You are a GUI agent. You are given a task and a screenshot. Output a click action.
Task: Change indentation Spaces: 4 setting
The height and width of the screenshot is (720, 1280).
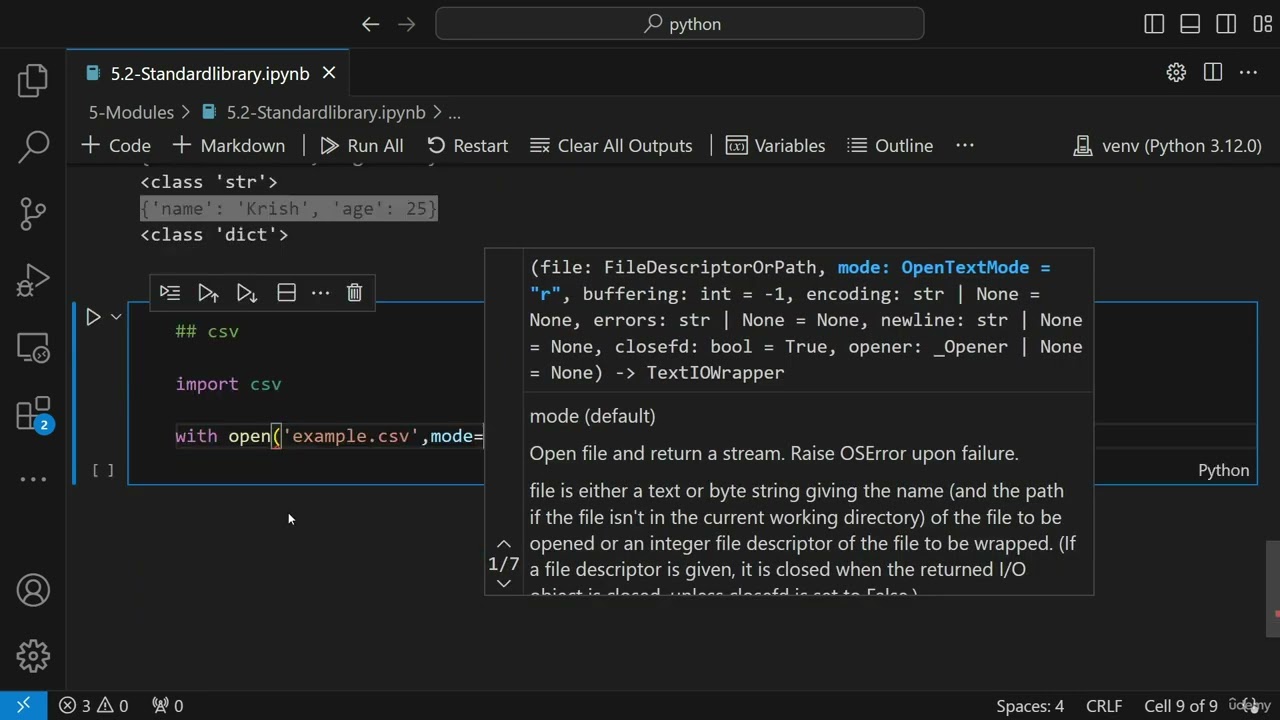click(x=1030, y=705)
